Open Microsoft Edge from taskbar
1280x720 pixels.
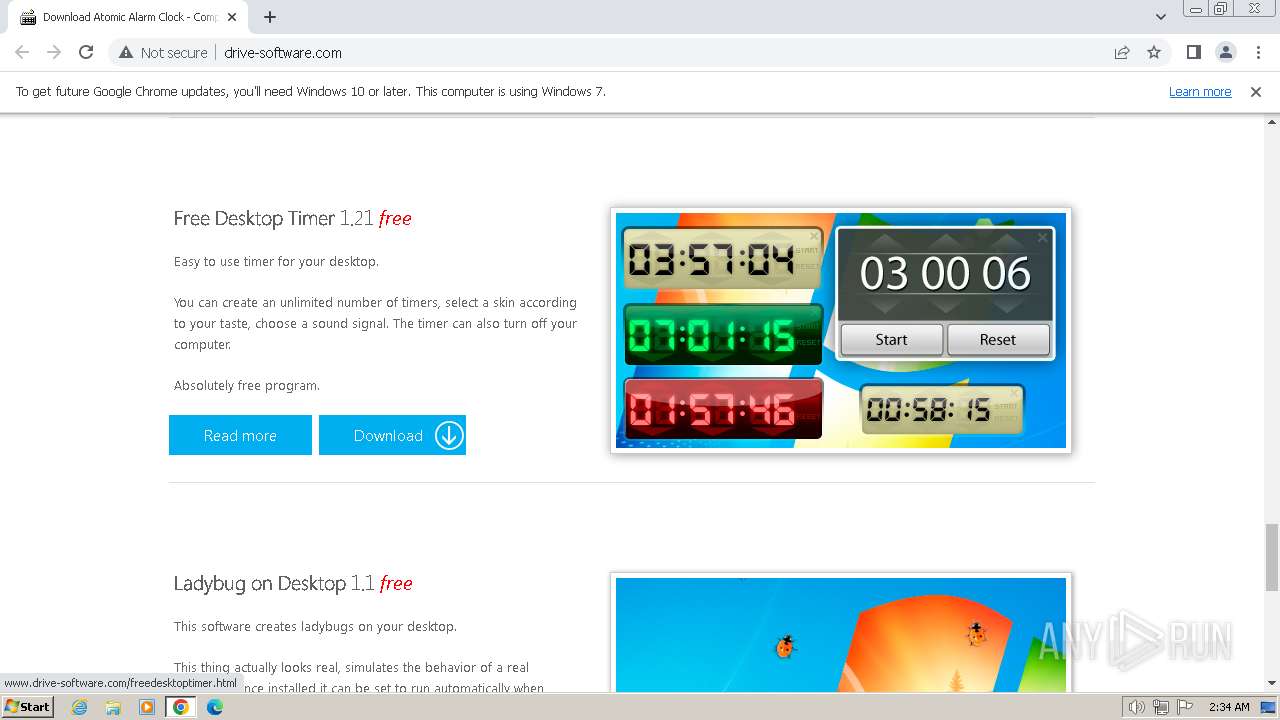(x=214, y=707)
